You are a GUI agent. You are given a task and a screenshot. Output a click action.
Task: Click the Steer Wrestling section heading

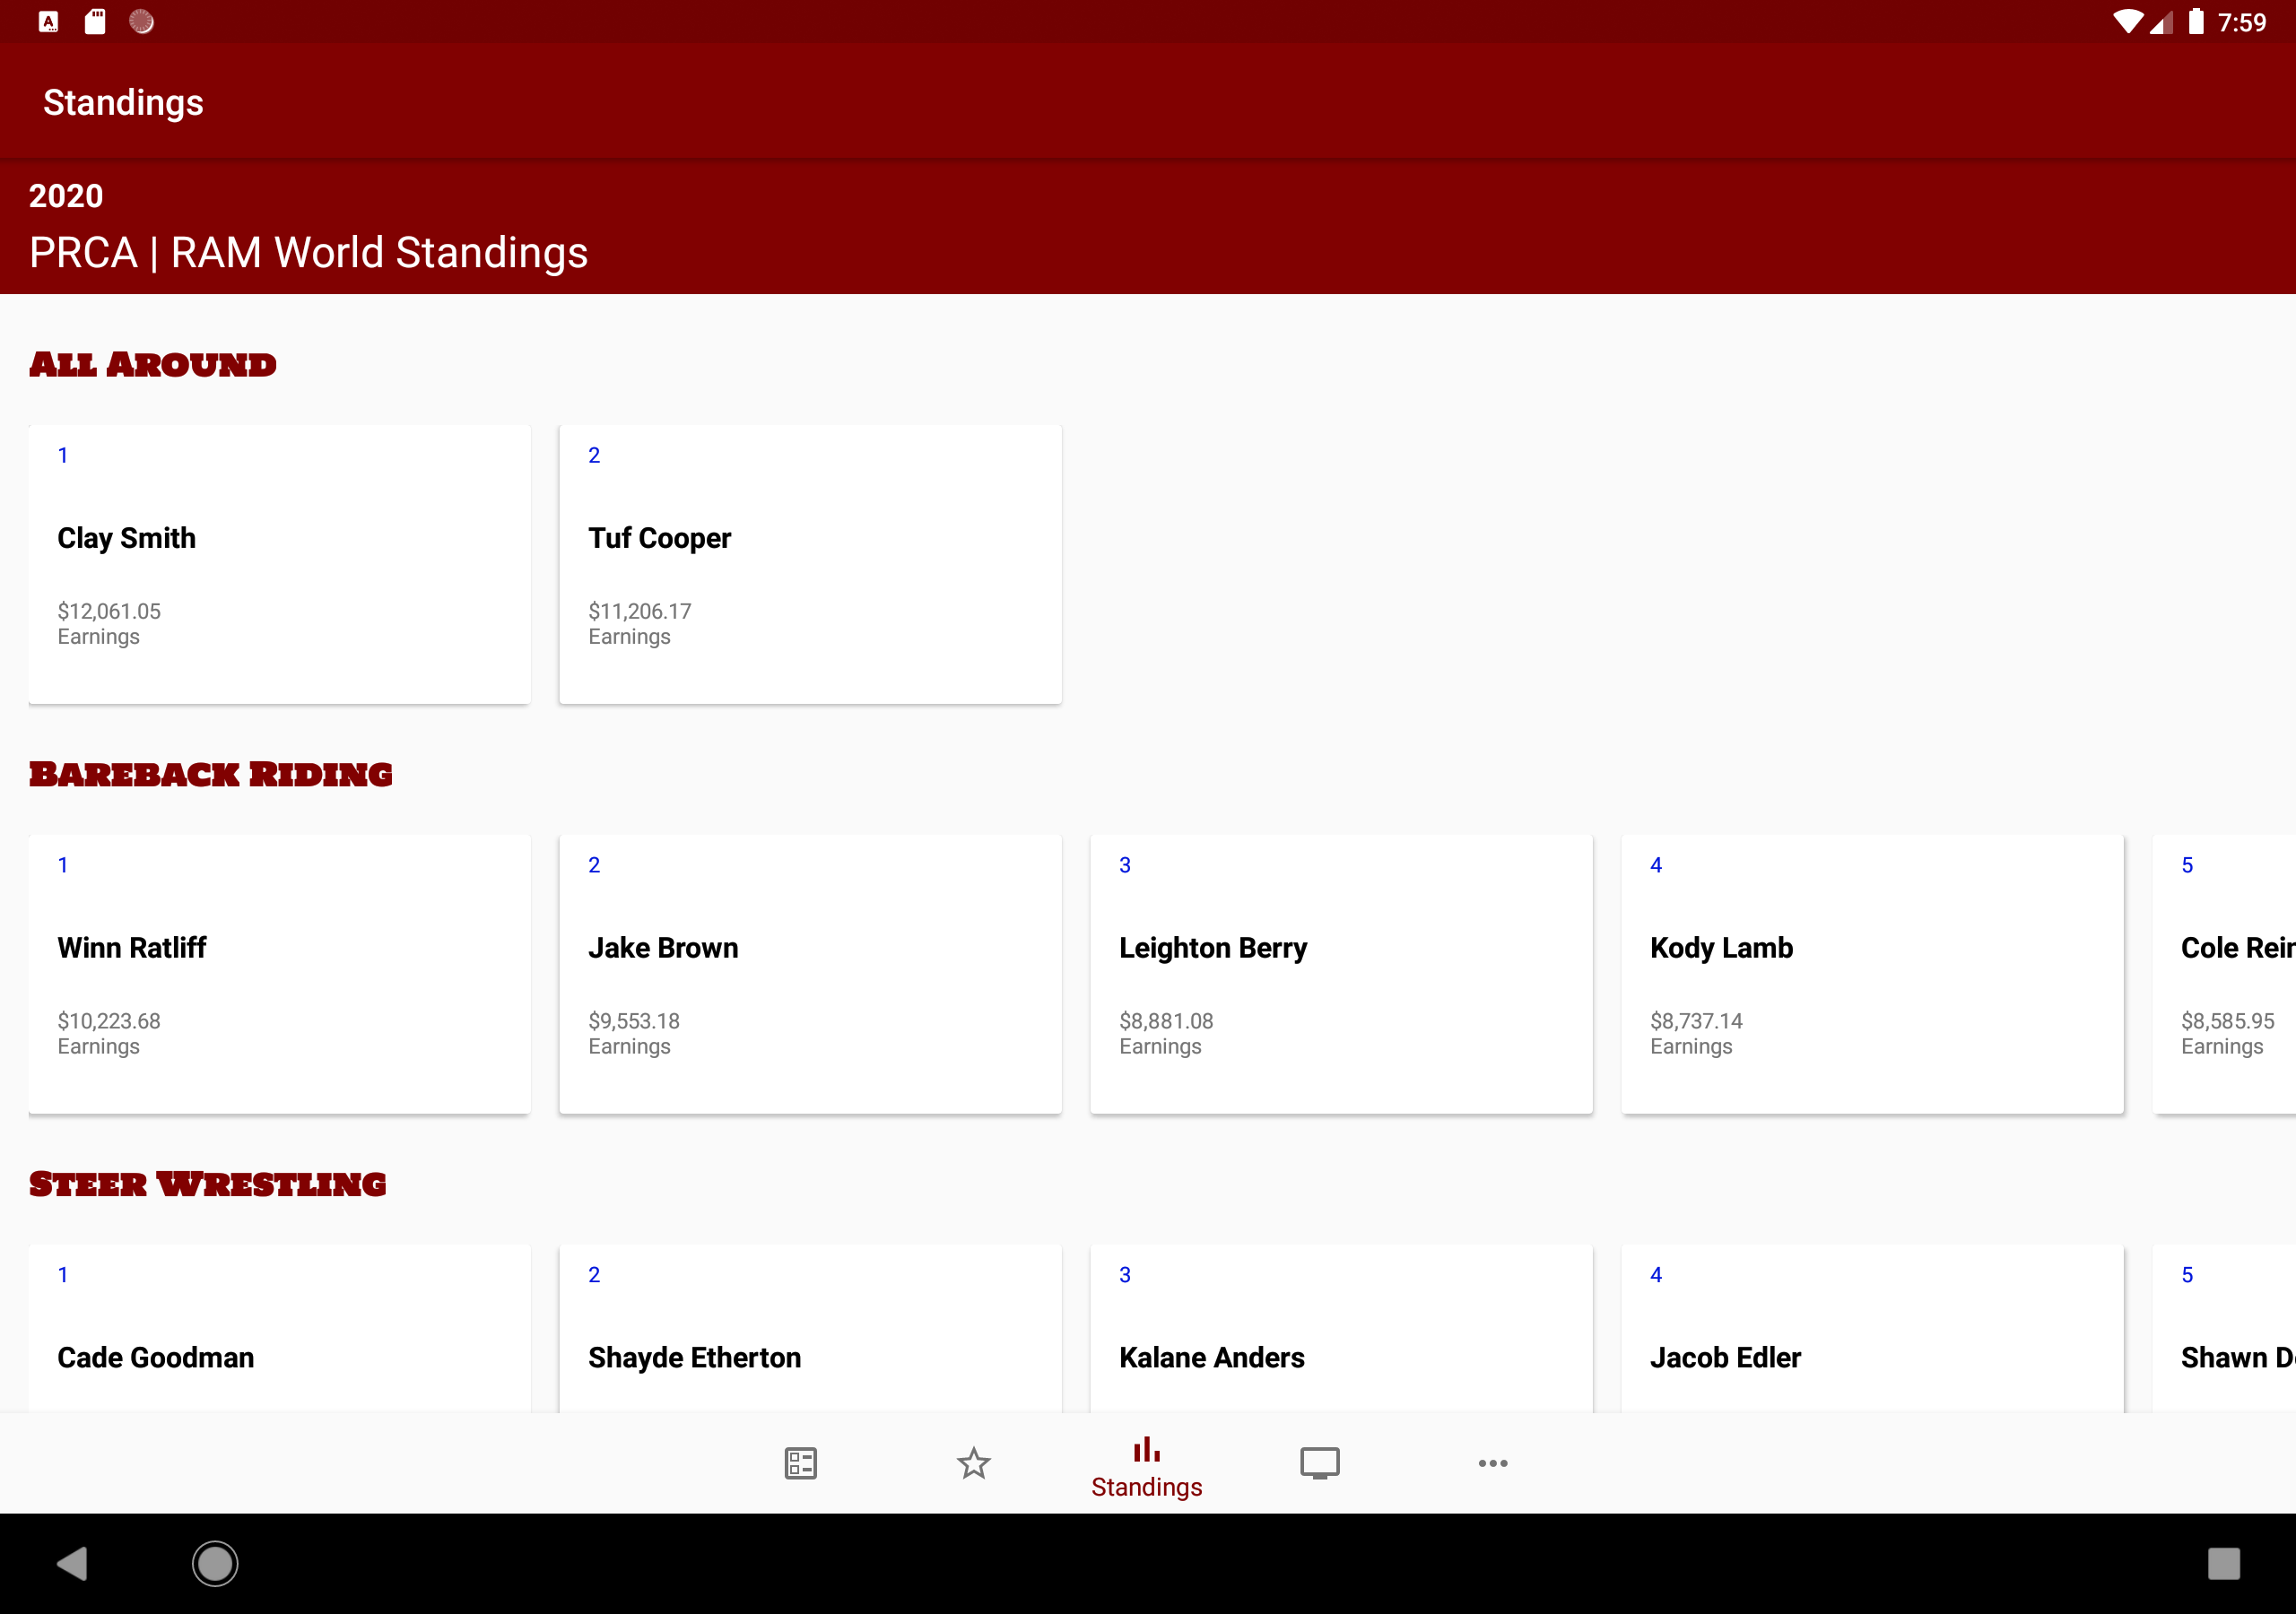pyautogui.click(x=207, y=1184)
